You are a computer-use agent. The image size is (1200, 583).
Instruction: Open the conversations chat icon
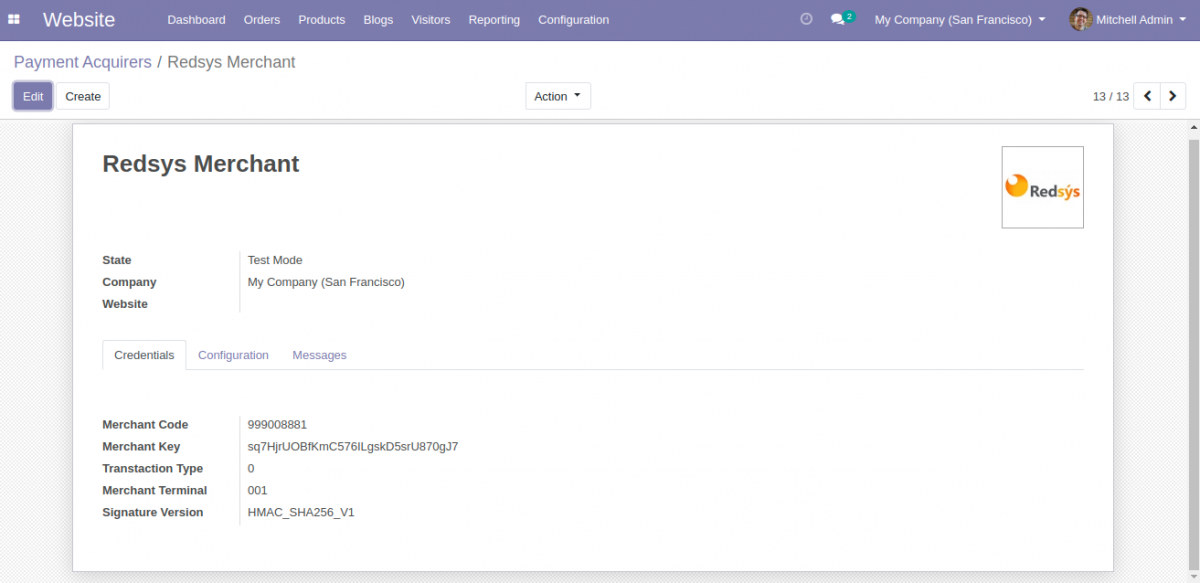tap(840, 19)
